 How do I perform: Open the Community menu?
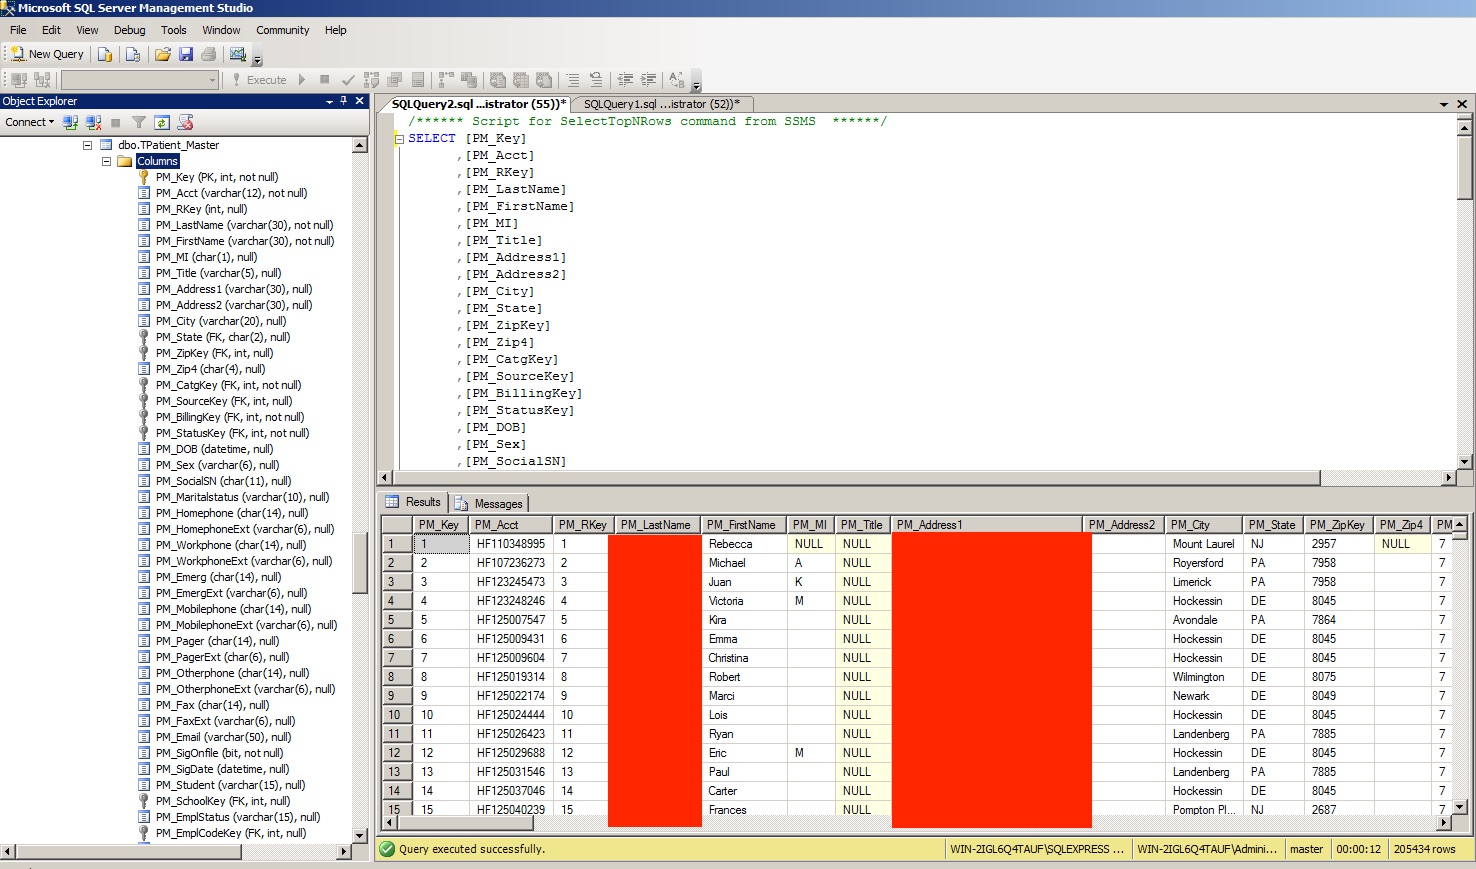point(282,30)
